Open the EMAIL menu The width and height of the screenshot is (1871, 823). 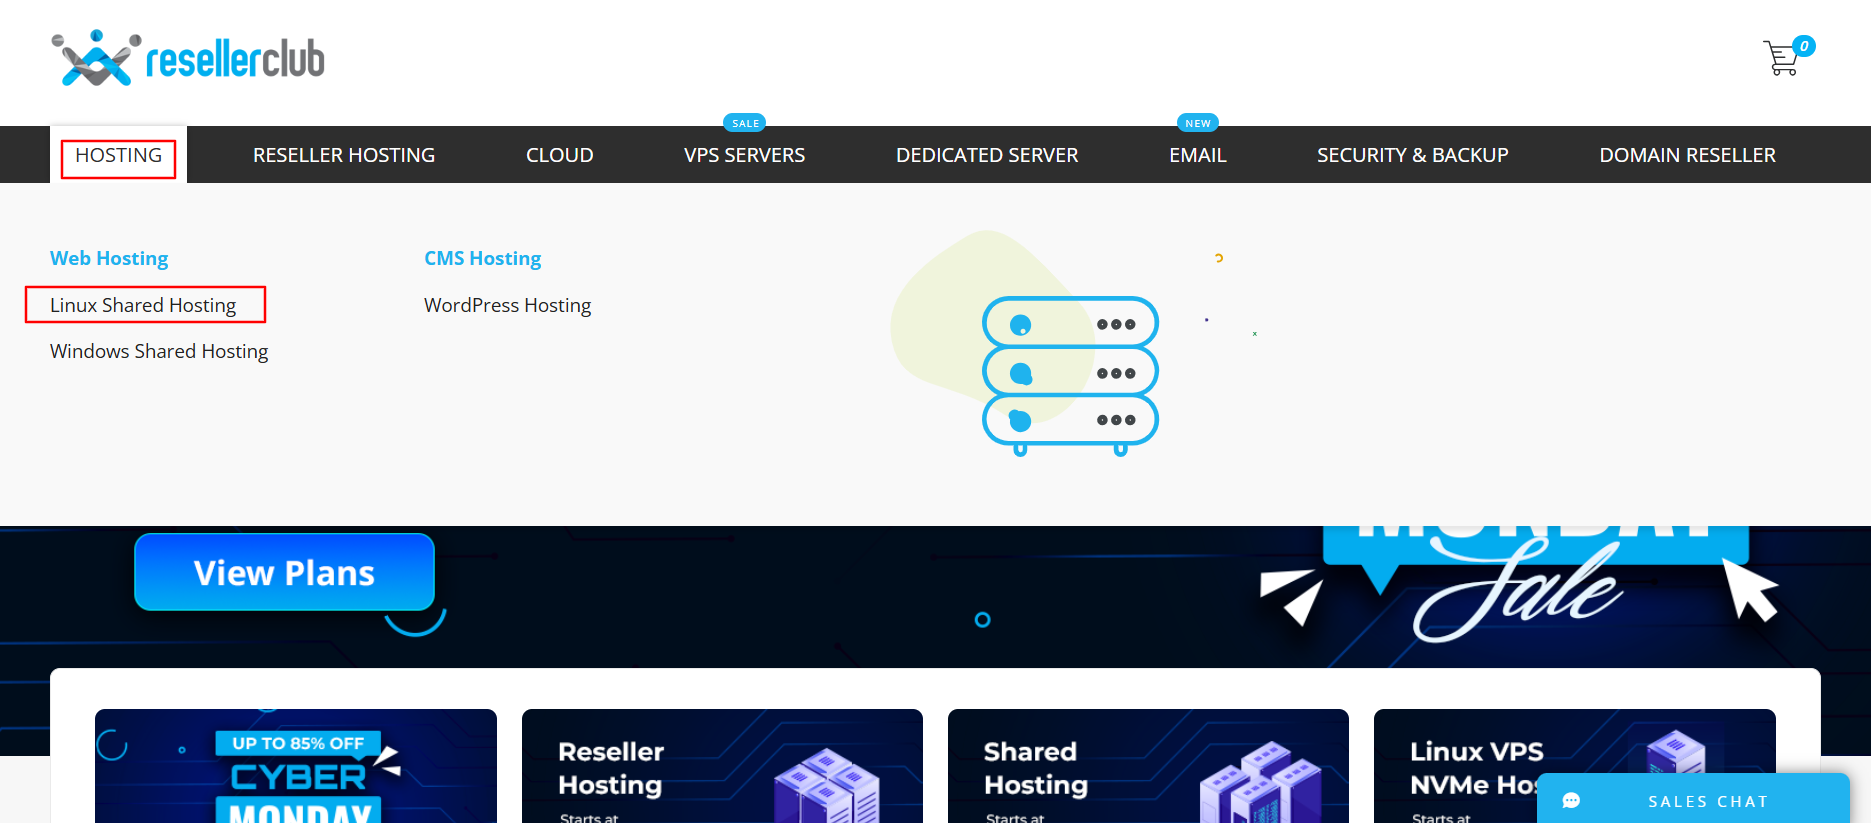click(1198, 155)
